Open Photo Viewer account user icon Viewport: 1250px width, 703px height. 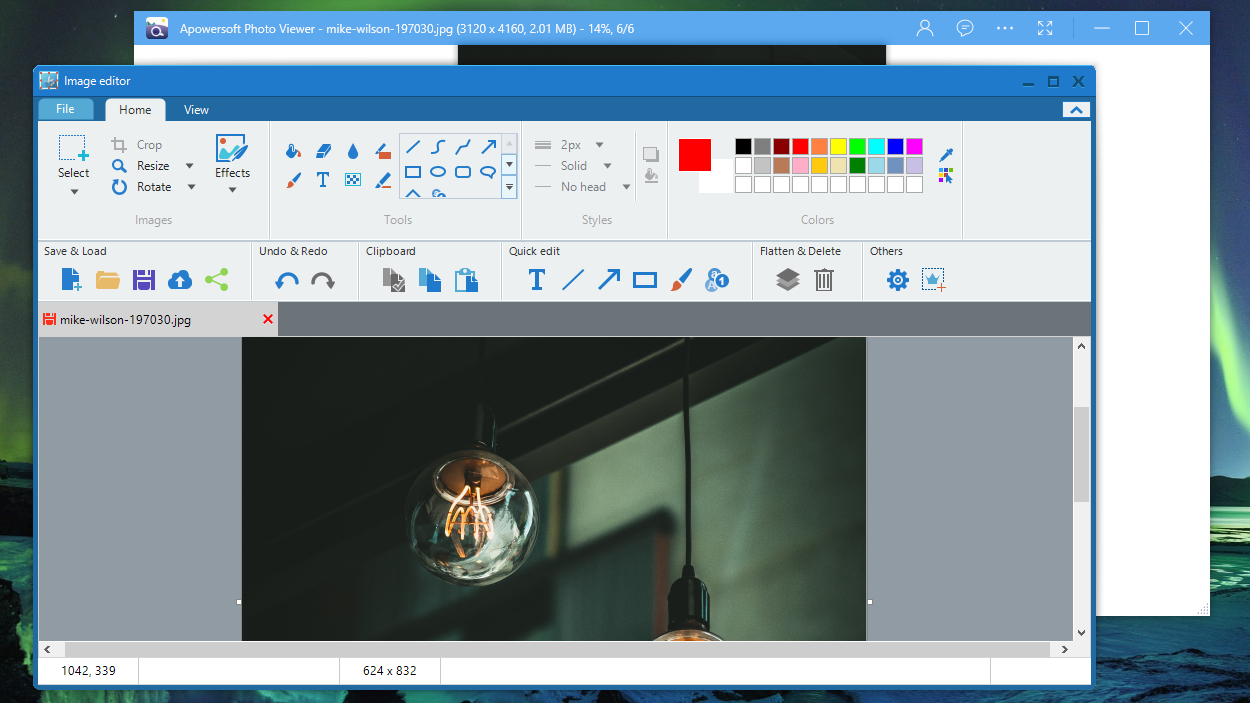tap(925, 28)
